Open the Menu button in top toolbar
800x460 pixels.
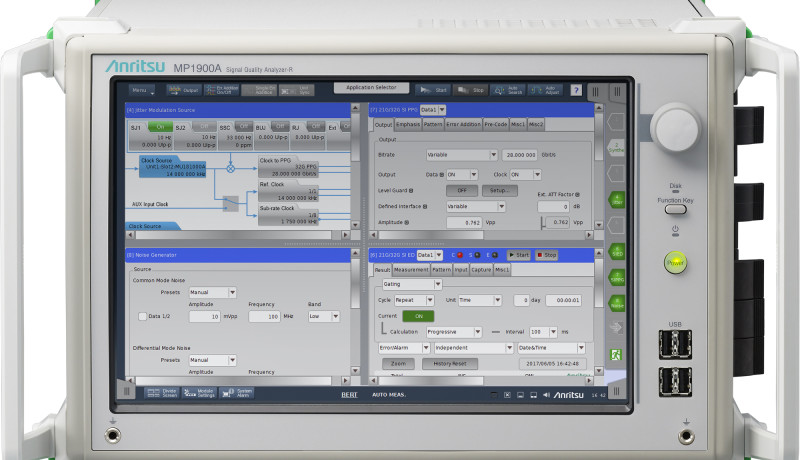(x=141, y=90)
